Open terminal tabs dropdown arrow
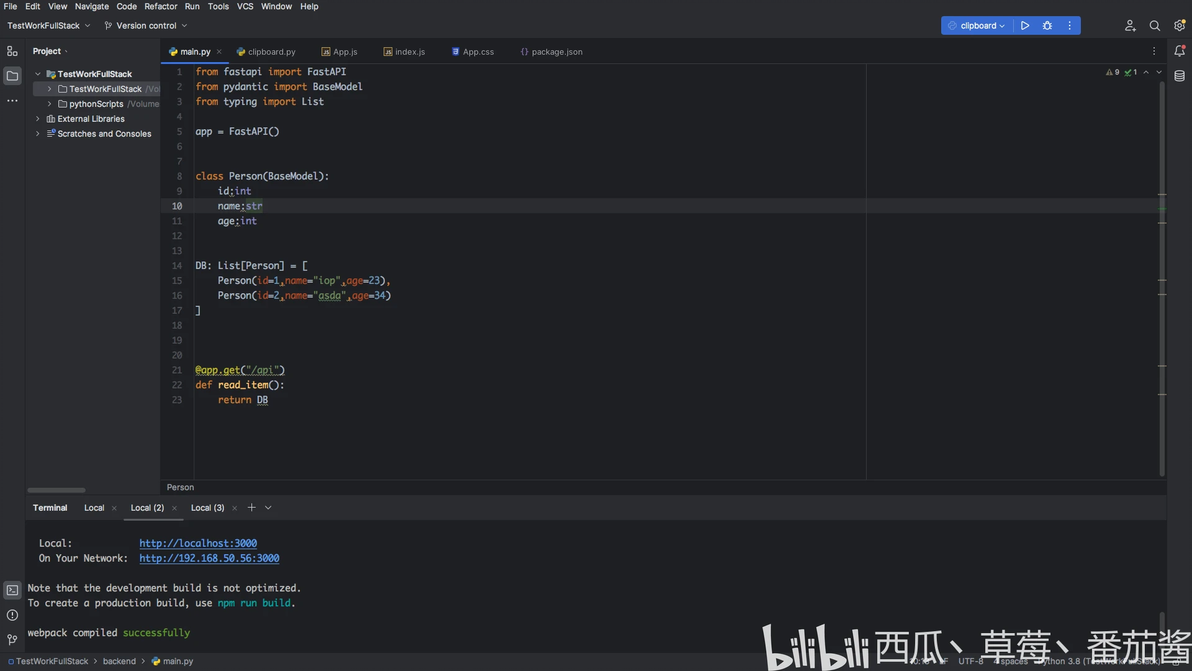 (x=268, y=508)
